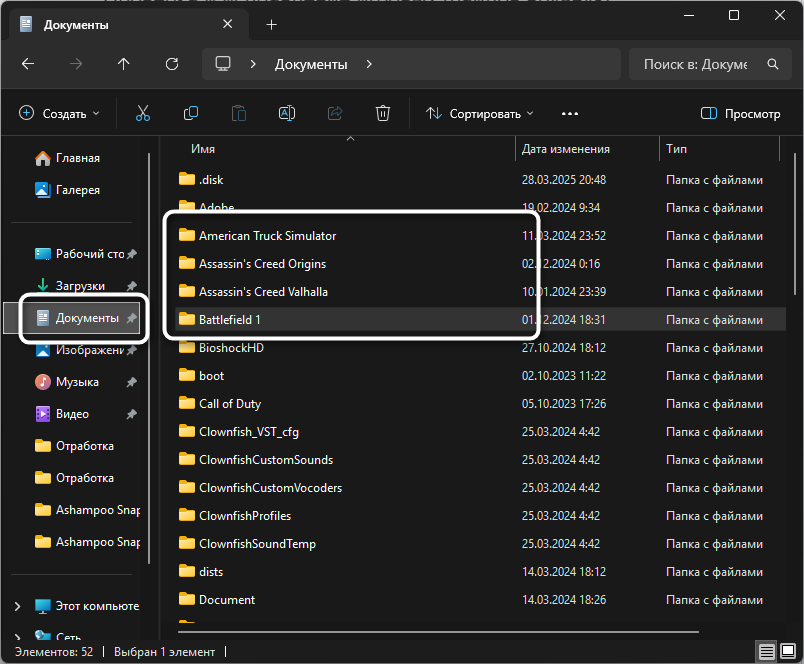Image resolution: width=804 pixels, height=664 pixels.
Task: Refresh the current folder view
Action: coord(172,64)
